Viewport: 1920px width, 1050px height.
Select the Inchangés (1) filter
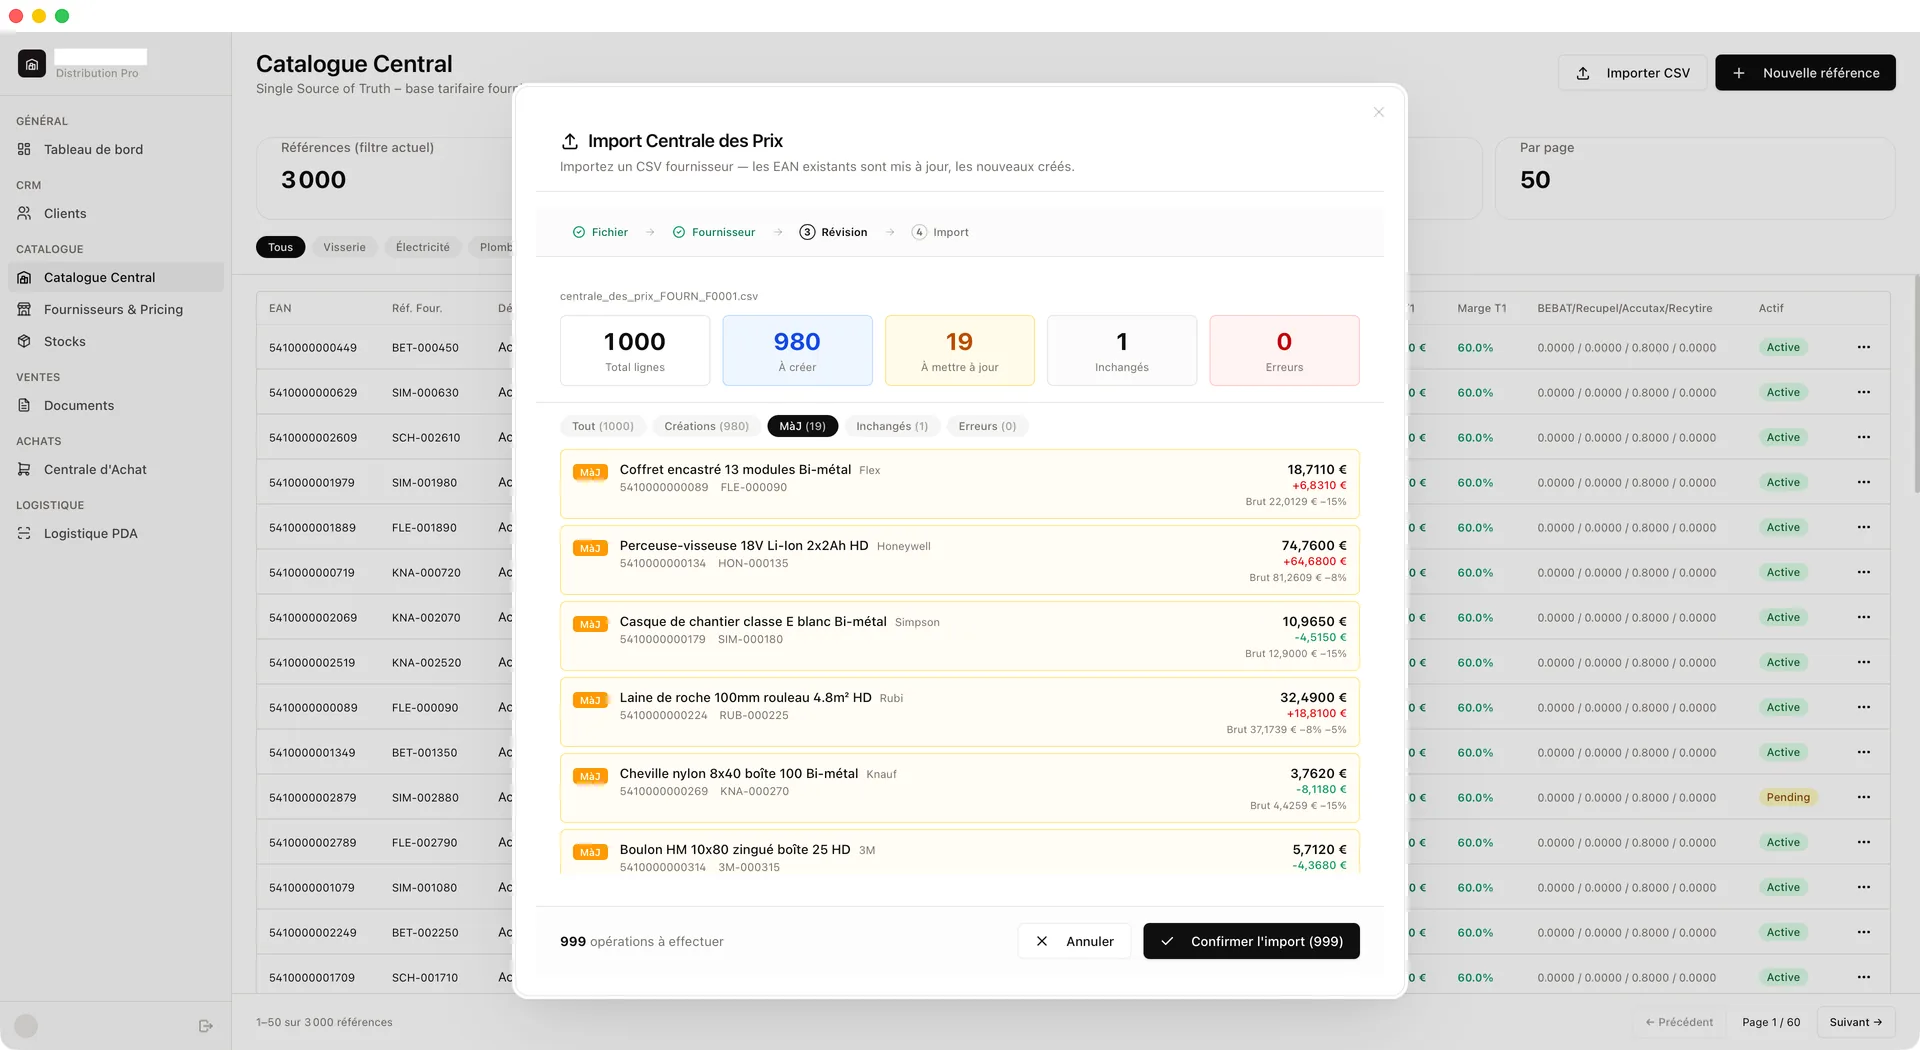891,427
